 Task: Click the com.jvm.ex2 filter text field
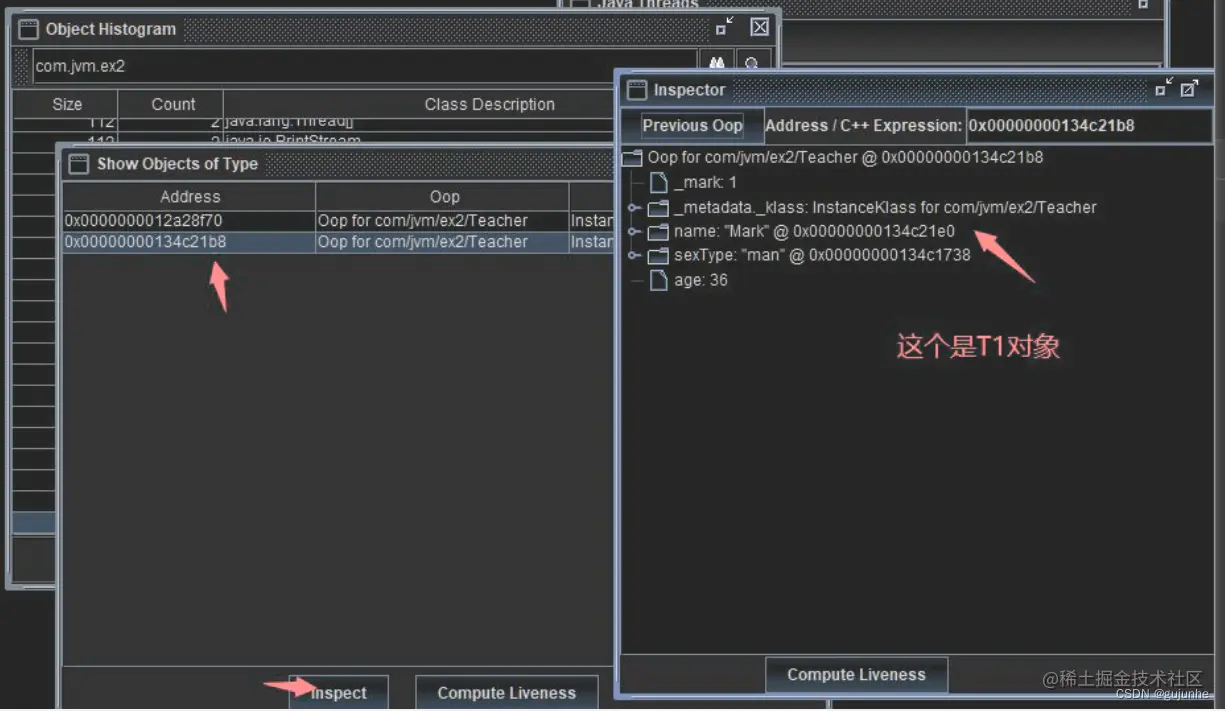(365, 66)
